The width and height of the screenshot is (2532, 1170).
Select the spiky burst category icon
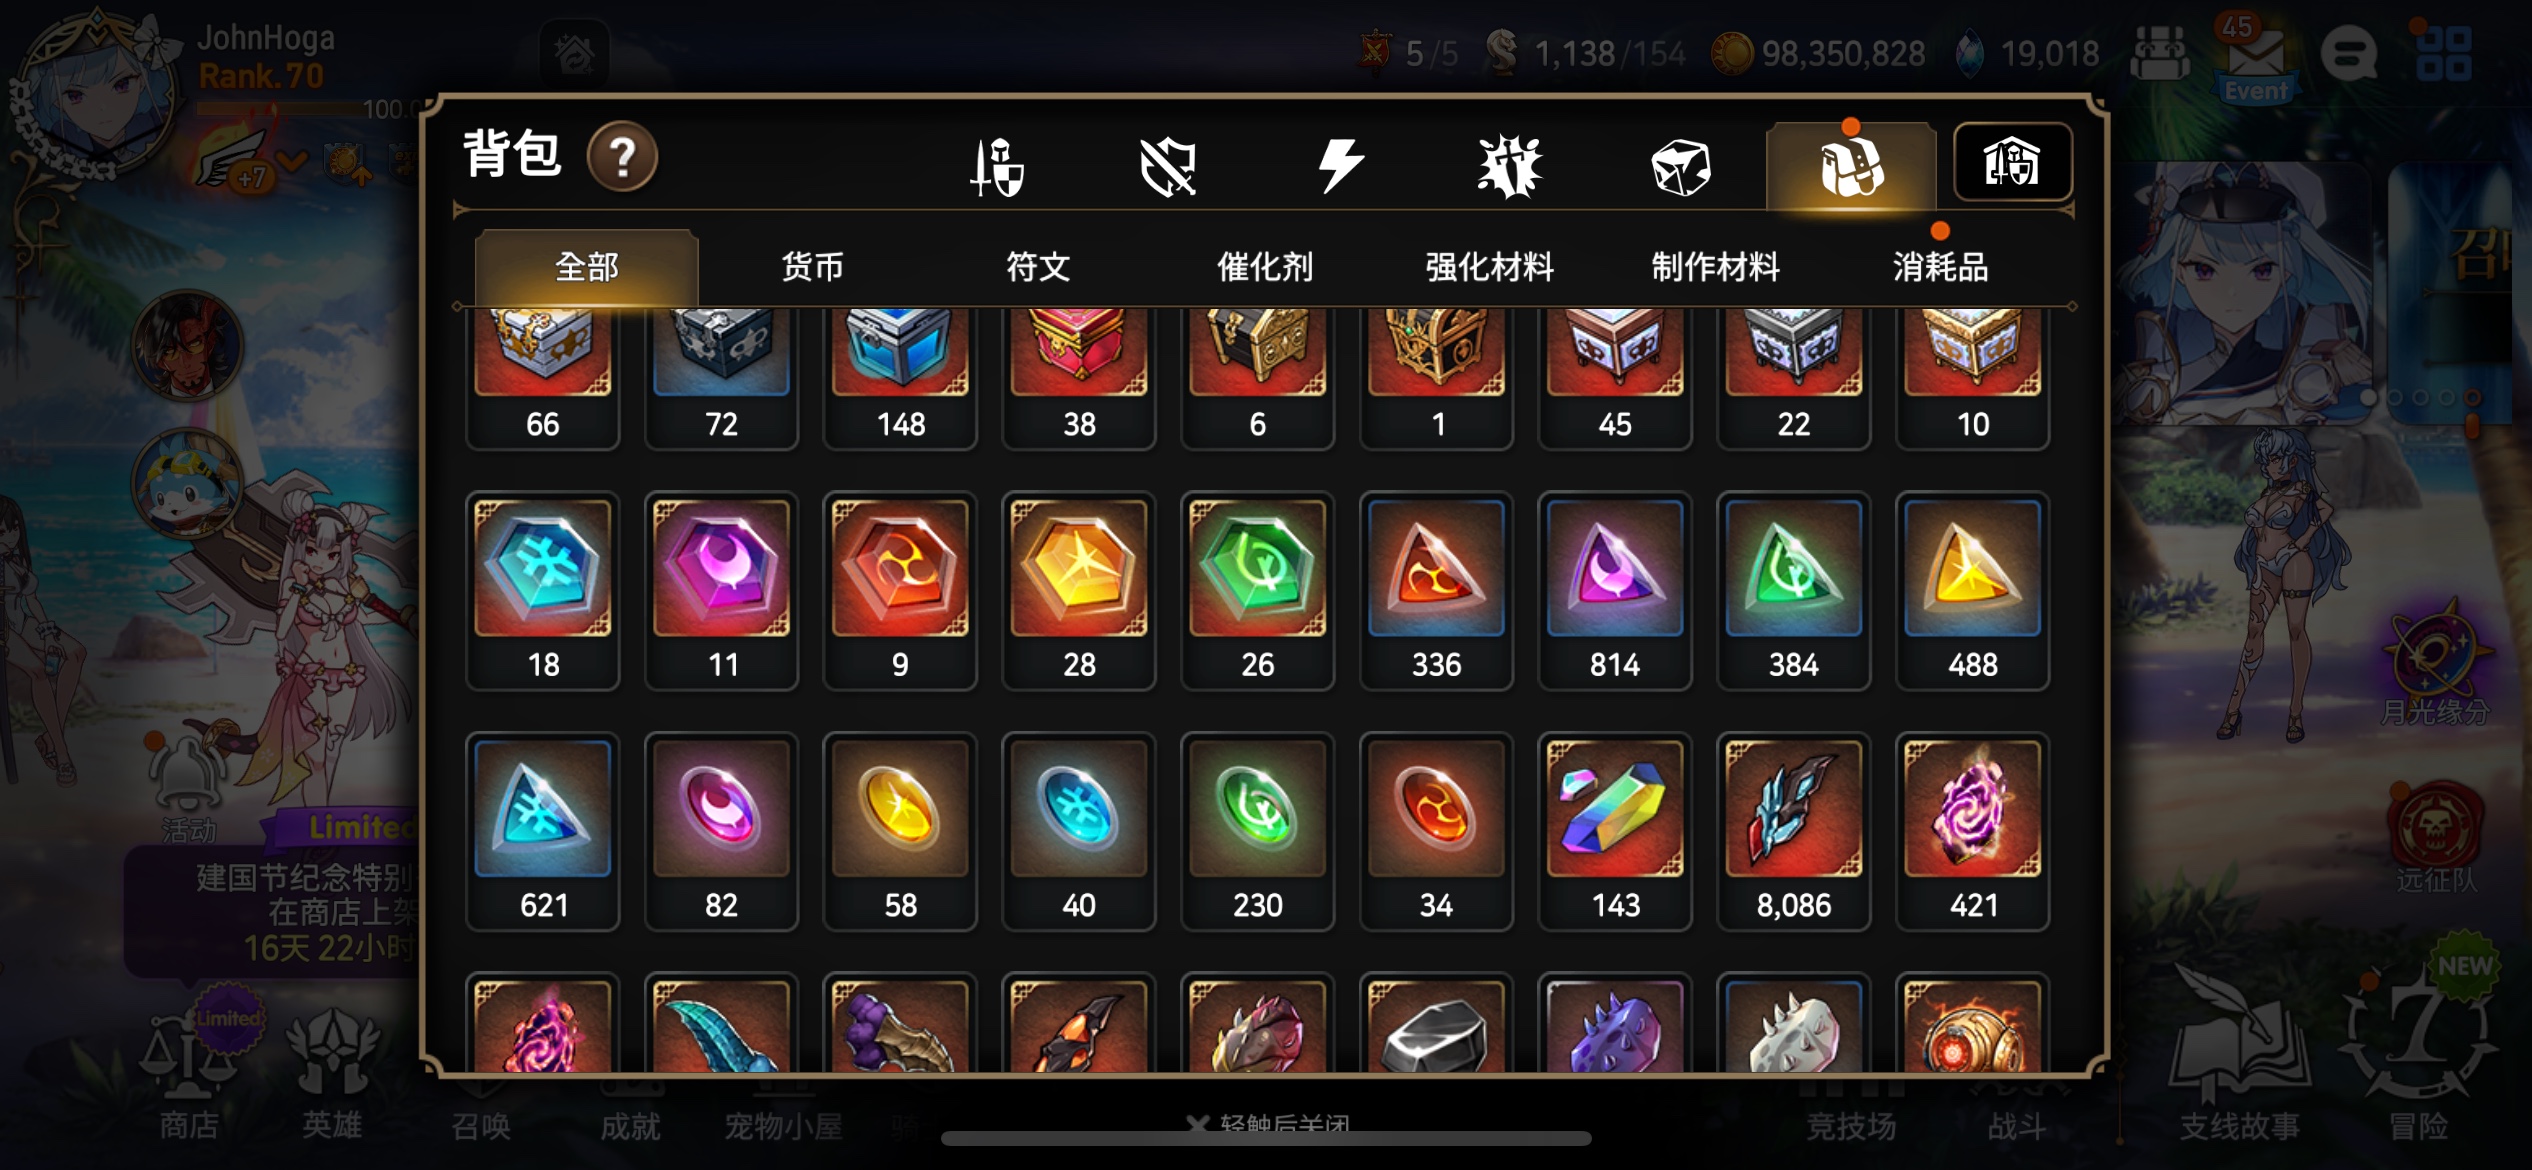pyautogui.click(x=1510, y=166)
